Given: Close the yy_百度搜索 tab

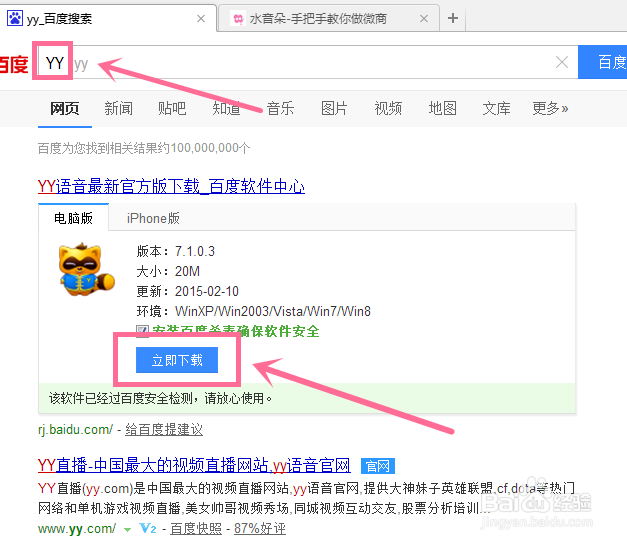Looking at the screenshot, I should click(201, 18).
